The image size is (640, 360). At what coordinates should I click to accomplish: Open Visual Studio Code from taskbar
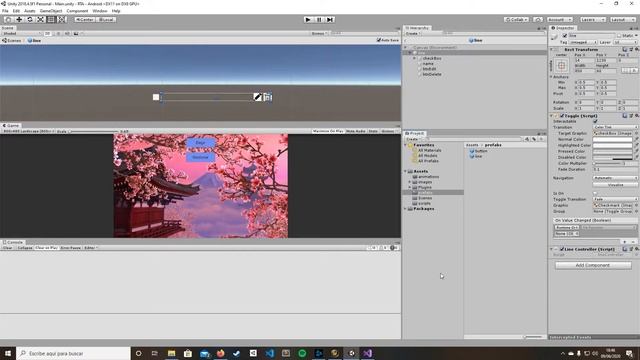269,353
